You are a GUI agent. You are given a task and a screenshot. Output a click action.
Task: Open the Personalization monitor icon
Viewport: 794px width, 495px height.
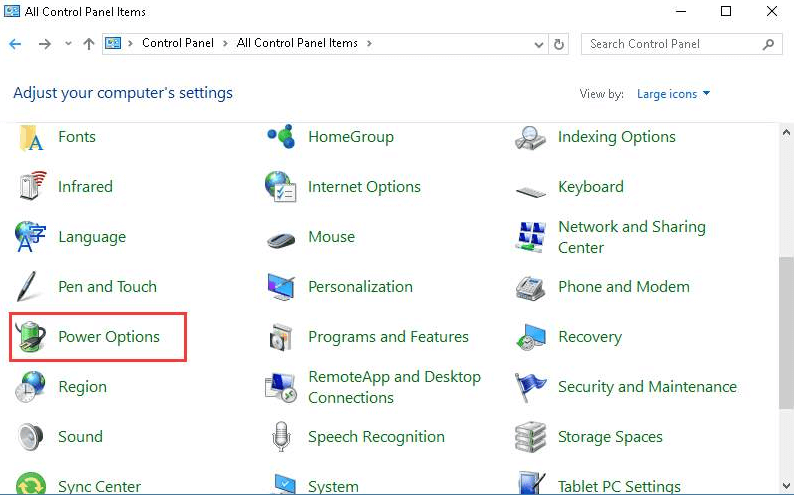(x=281, y=286)
